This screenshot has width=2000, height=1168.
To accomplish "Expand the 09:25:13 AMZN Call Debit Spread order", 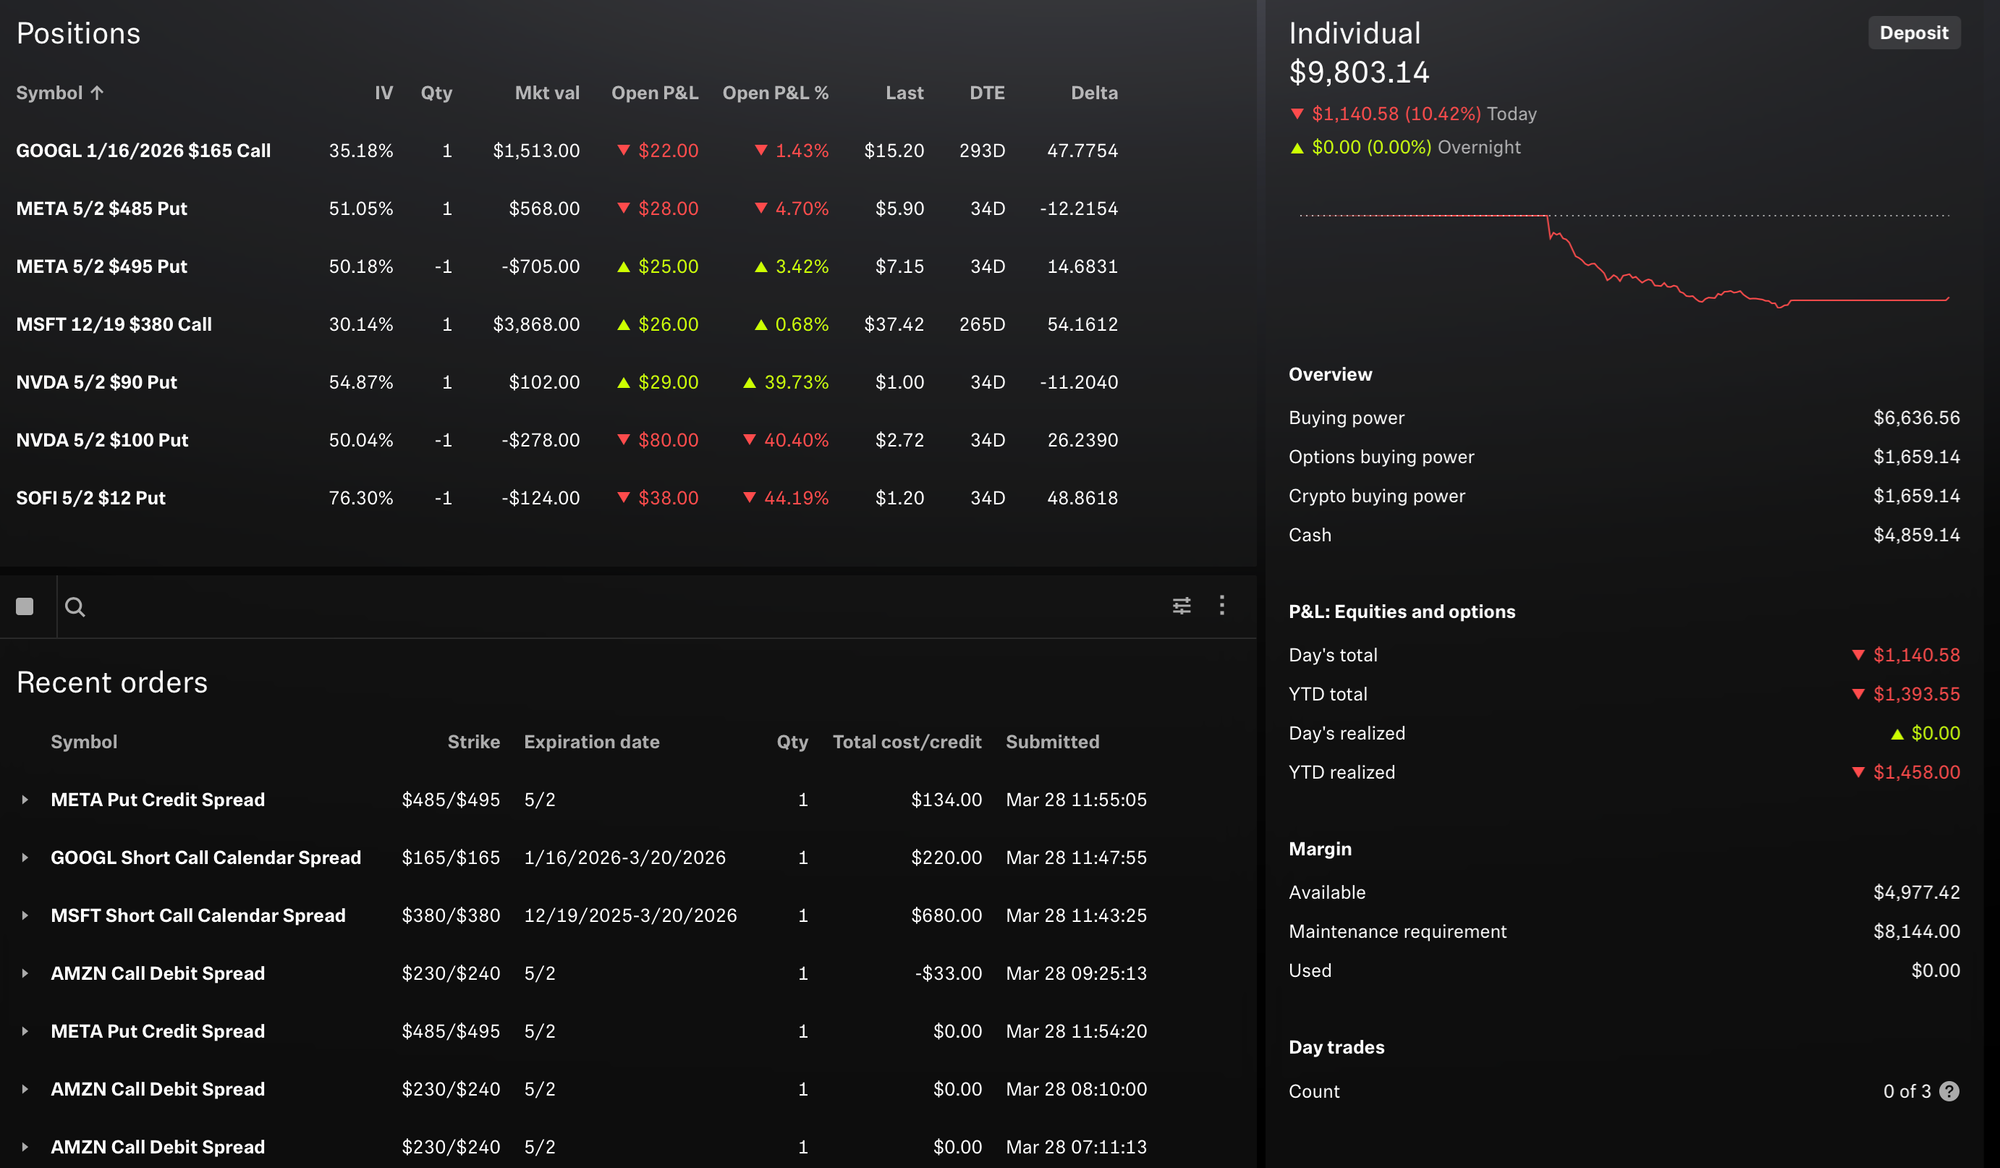I will coord(25,974).
